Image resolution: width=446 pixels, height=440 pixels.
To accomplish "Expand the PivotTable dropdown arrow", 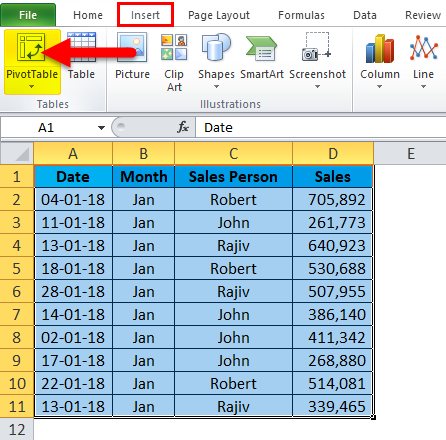I will pyautogui.click(x=31, y=87).
